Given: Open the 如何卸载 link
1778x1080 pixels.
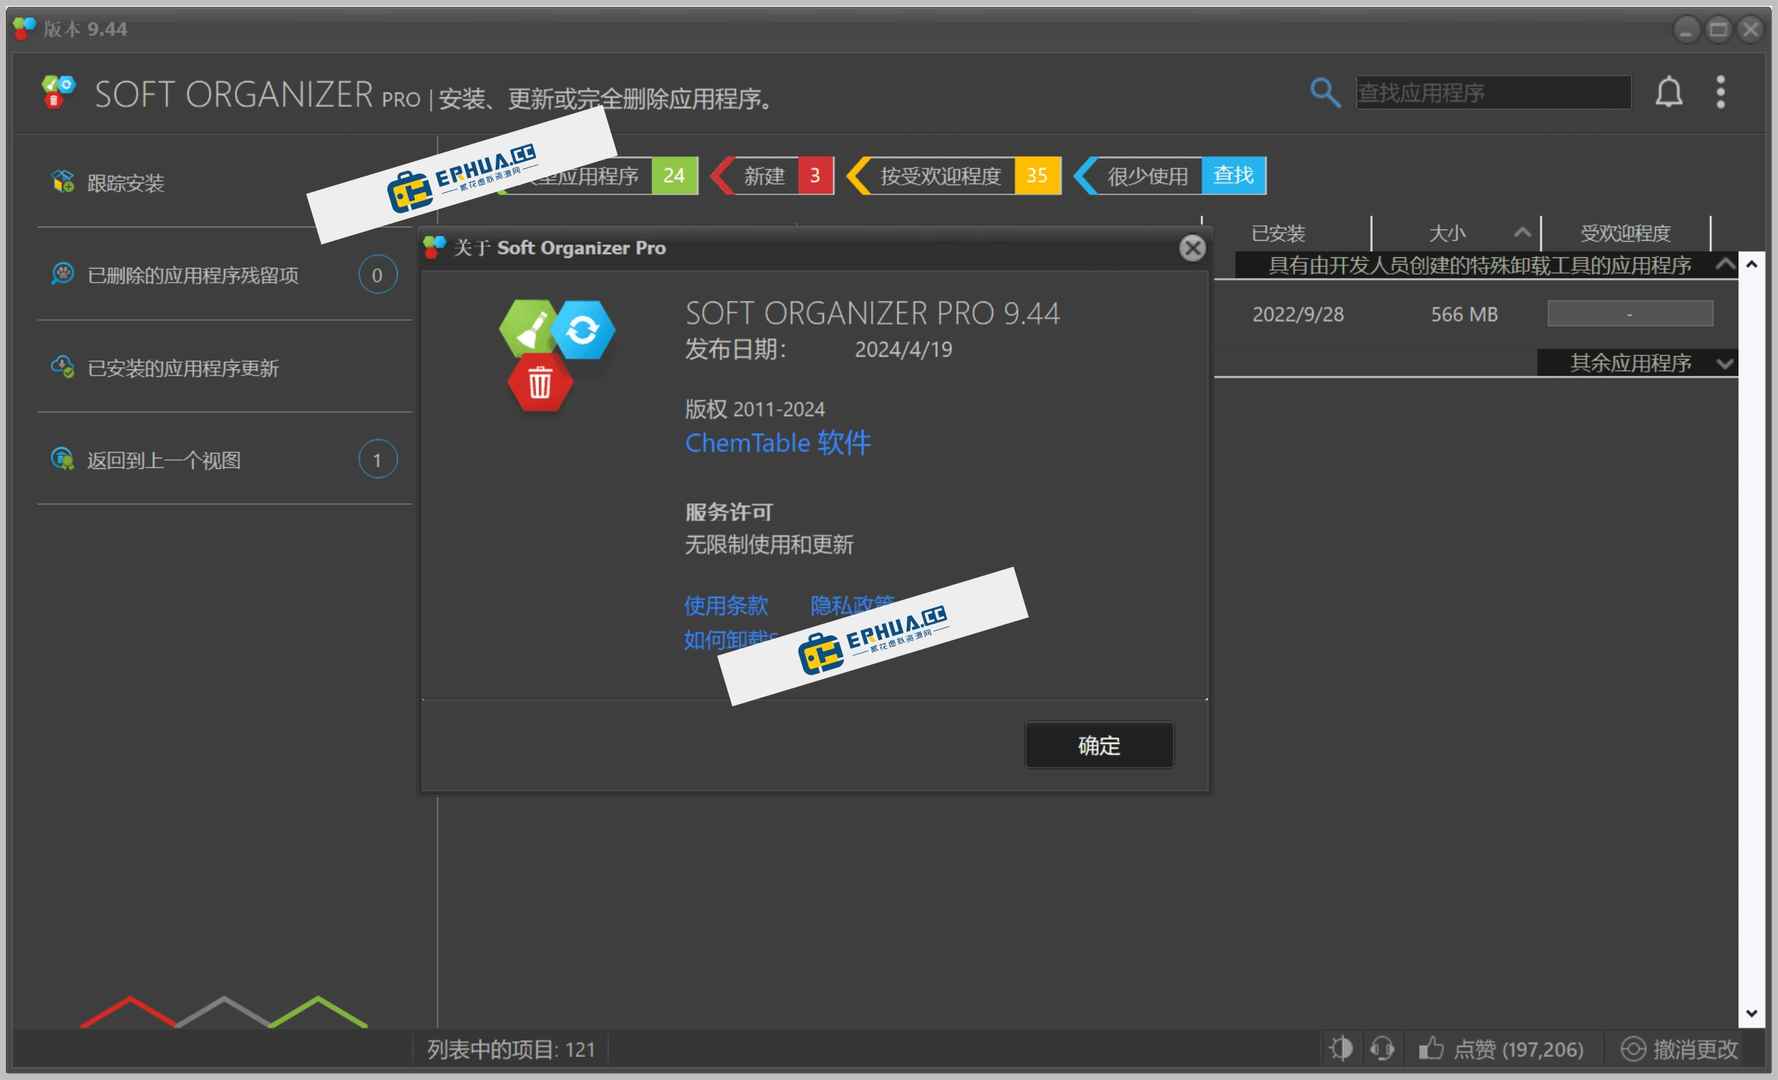Looking at the screenshot, I should pyautogui.click(x=731, y=639).
